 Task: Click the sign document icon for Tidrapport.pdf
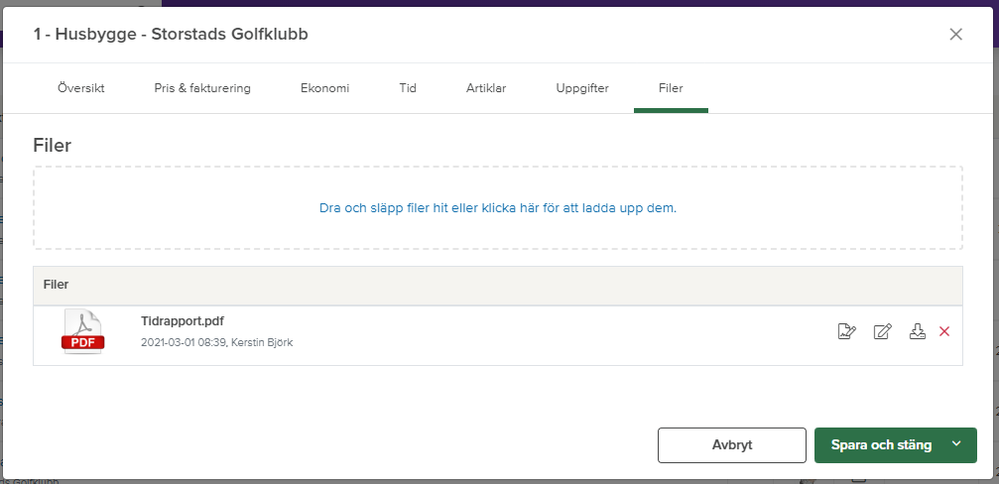847,332
